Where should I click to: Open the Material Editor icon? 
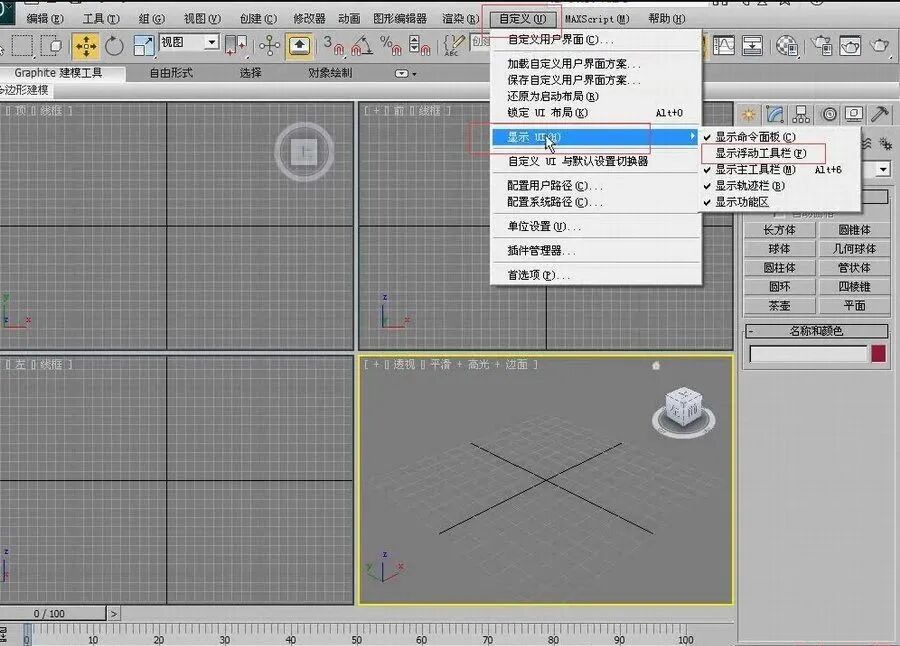pyautogui.click(x=787, y=46)
